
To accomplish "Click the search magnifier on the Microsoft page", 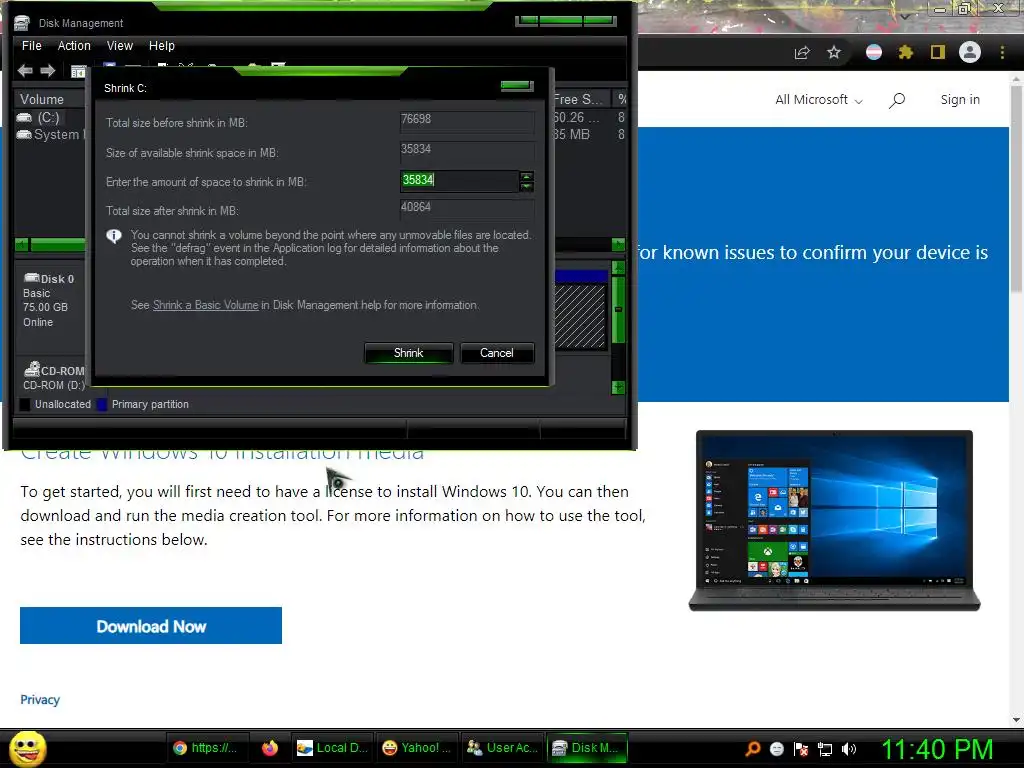I will click(x=897, y=100).
